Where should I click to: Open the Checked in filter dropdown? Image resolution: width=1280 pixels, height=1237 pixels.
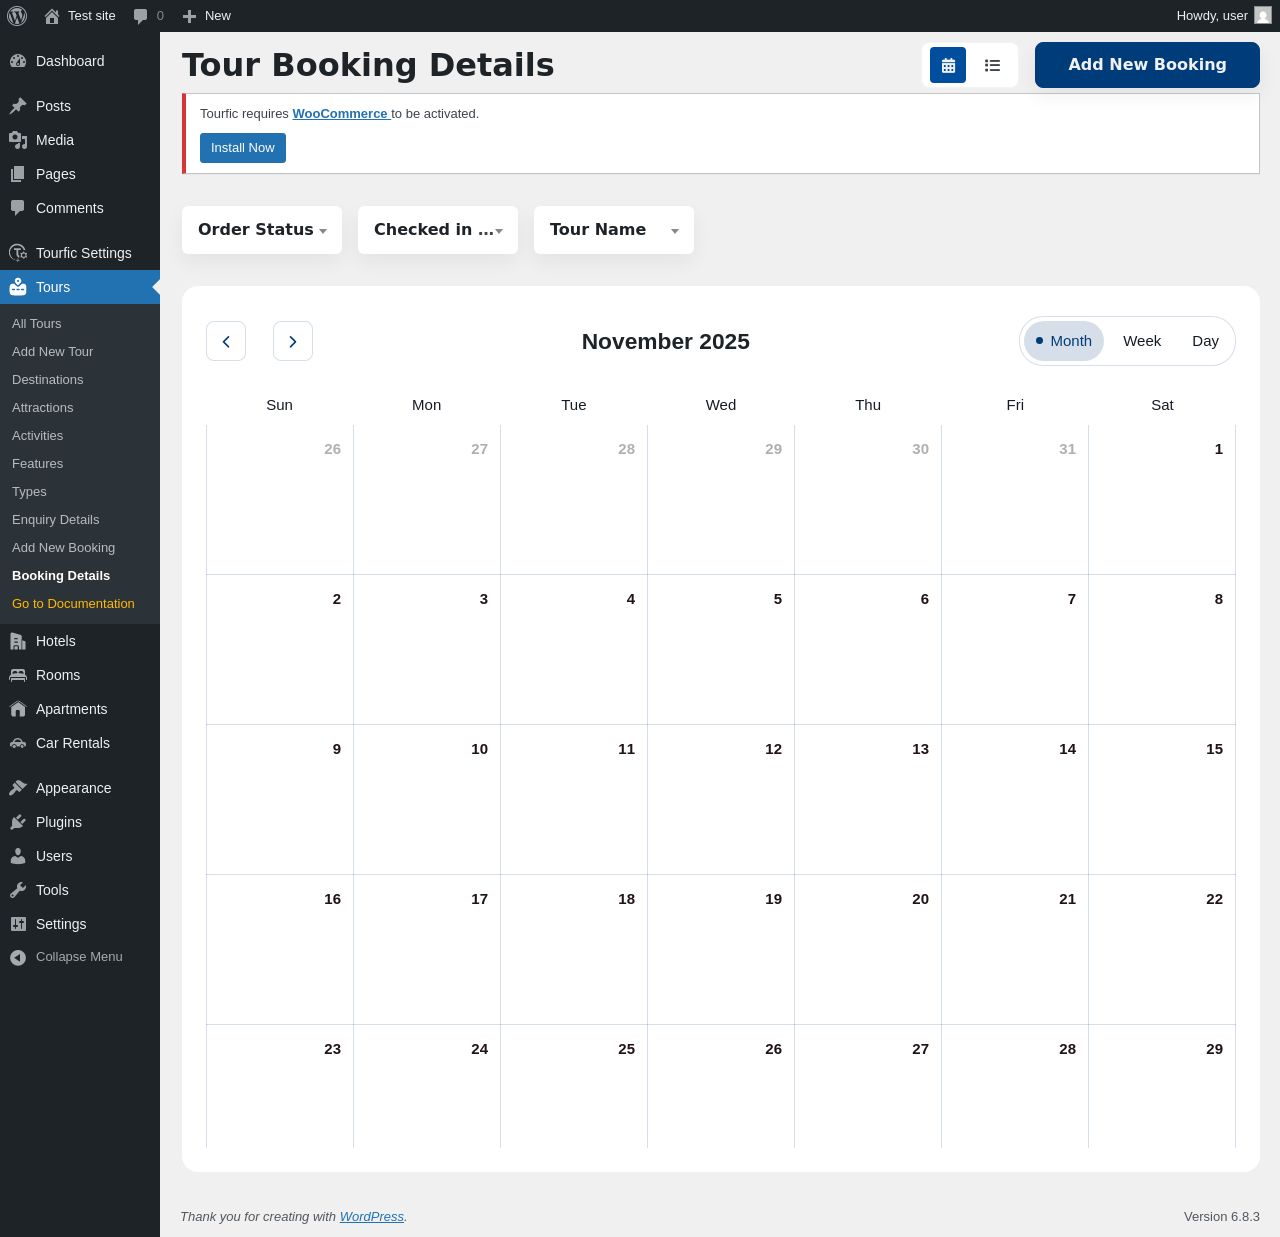click(438, 230)
